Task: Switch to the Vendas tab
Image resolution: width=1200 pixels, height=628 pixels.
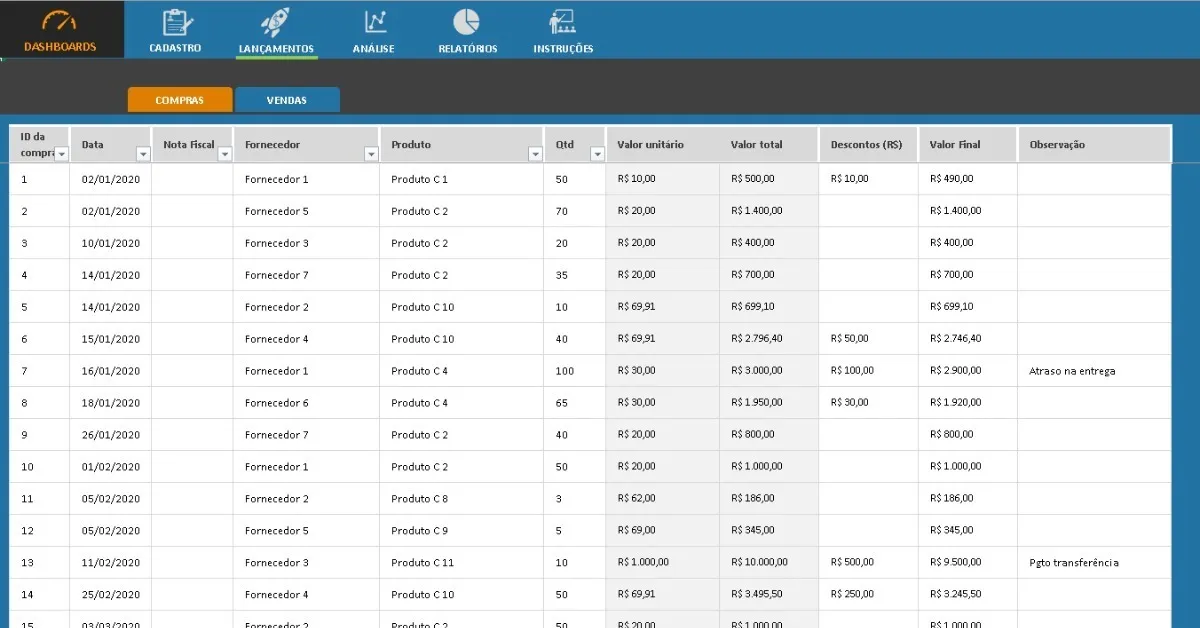Action: coord(287,100)
